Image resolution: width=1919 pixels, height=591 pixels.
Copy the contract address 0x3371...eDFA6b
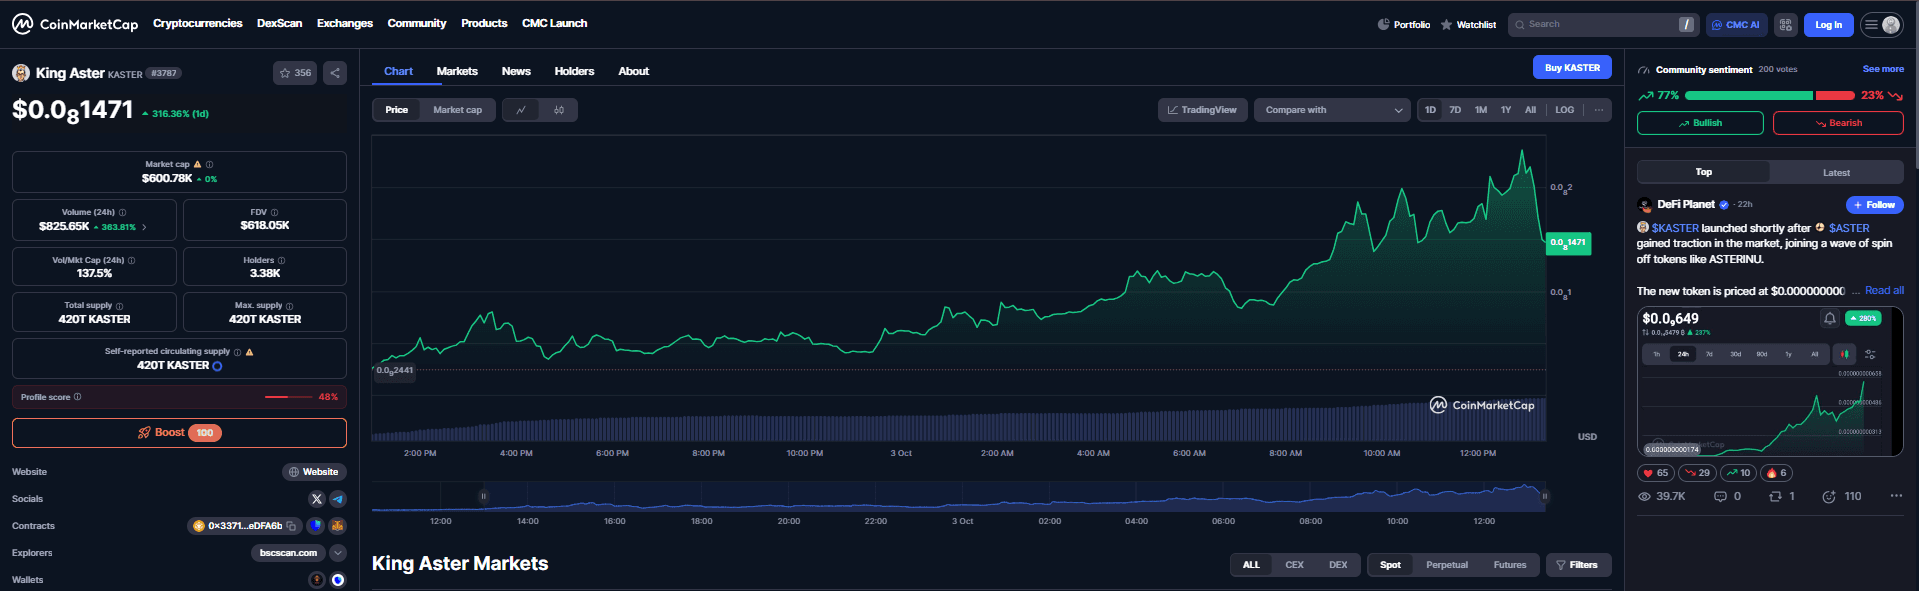(291, 526)
